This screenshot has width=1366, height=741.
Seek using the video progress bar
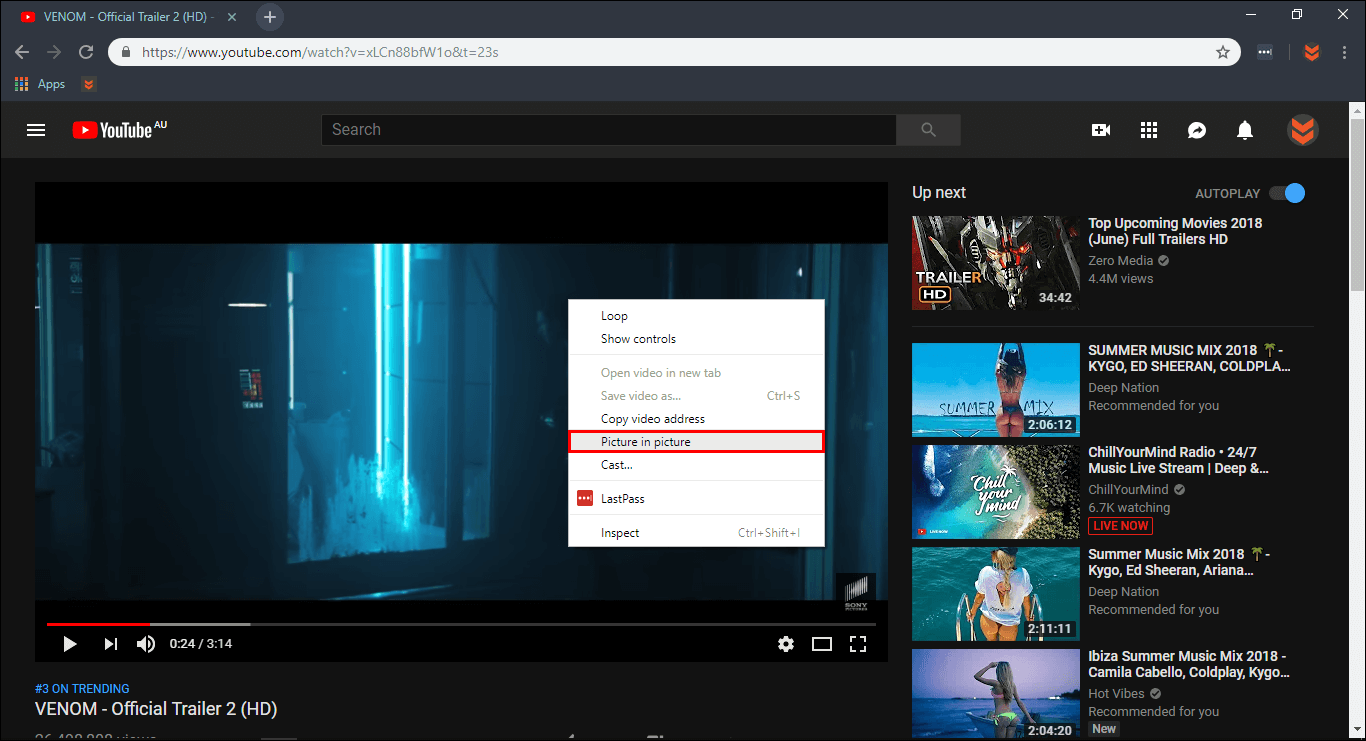point(461,625)
